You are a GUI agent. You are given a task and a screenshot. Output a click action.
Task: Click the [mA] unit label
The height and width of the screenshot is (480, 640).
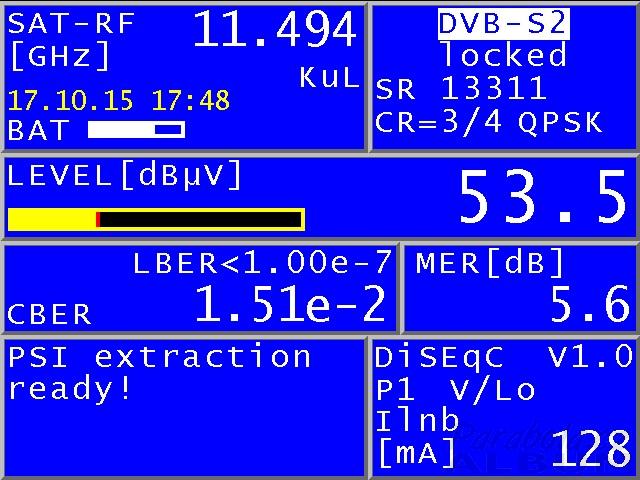(417, 452)
